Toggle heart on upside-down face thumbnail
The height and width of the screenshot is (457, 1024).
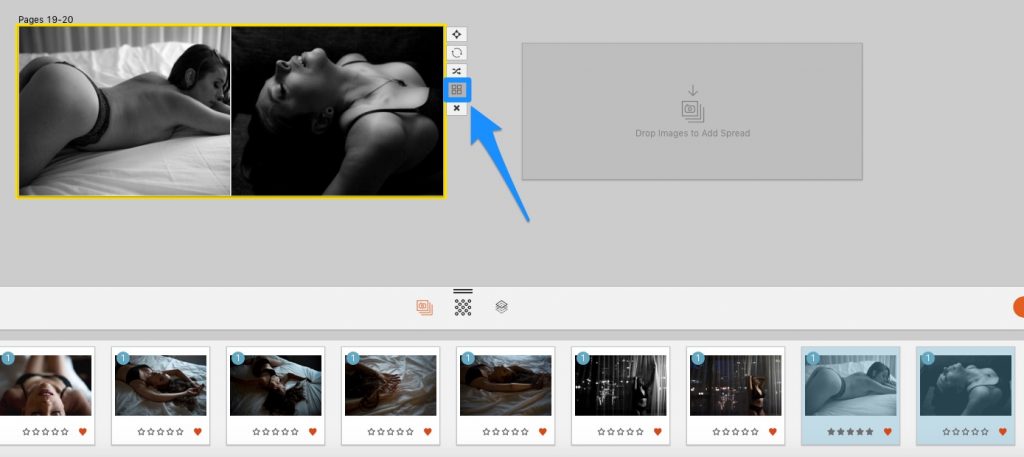[83, 432]
